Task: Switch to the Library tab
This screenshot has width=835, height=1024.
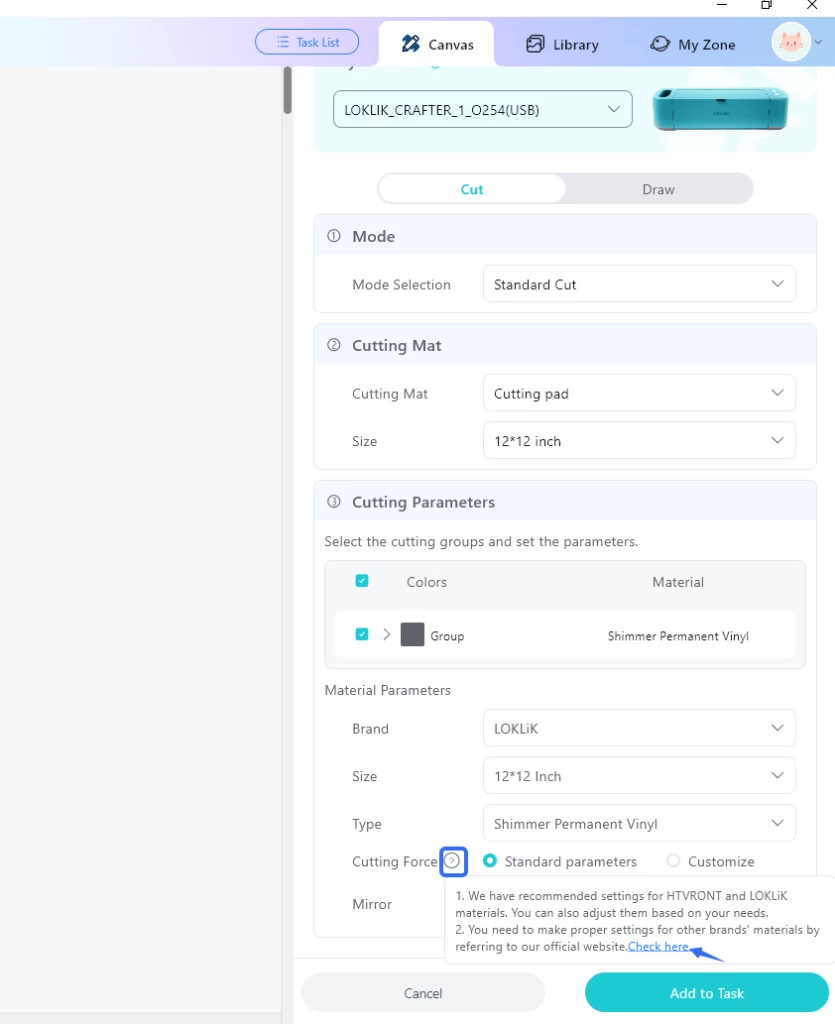Action: [x=563, y=44]
